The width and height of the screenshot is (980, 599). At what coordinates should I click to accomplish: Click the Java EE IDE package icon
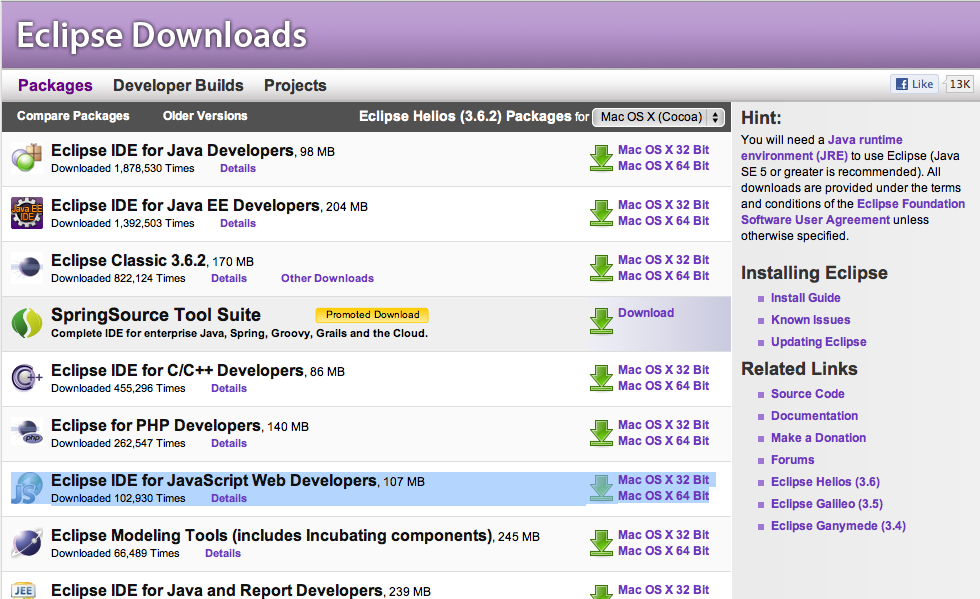[x=27, y=213]
